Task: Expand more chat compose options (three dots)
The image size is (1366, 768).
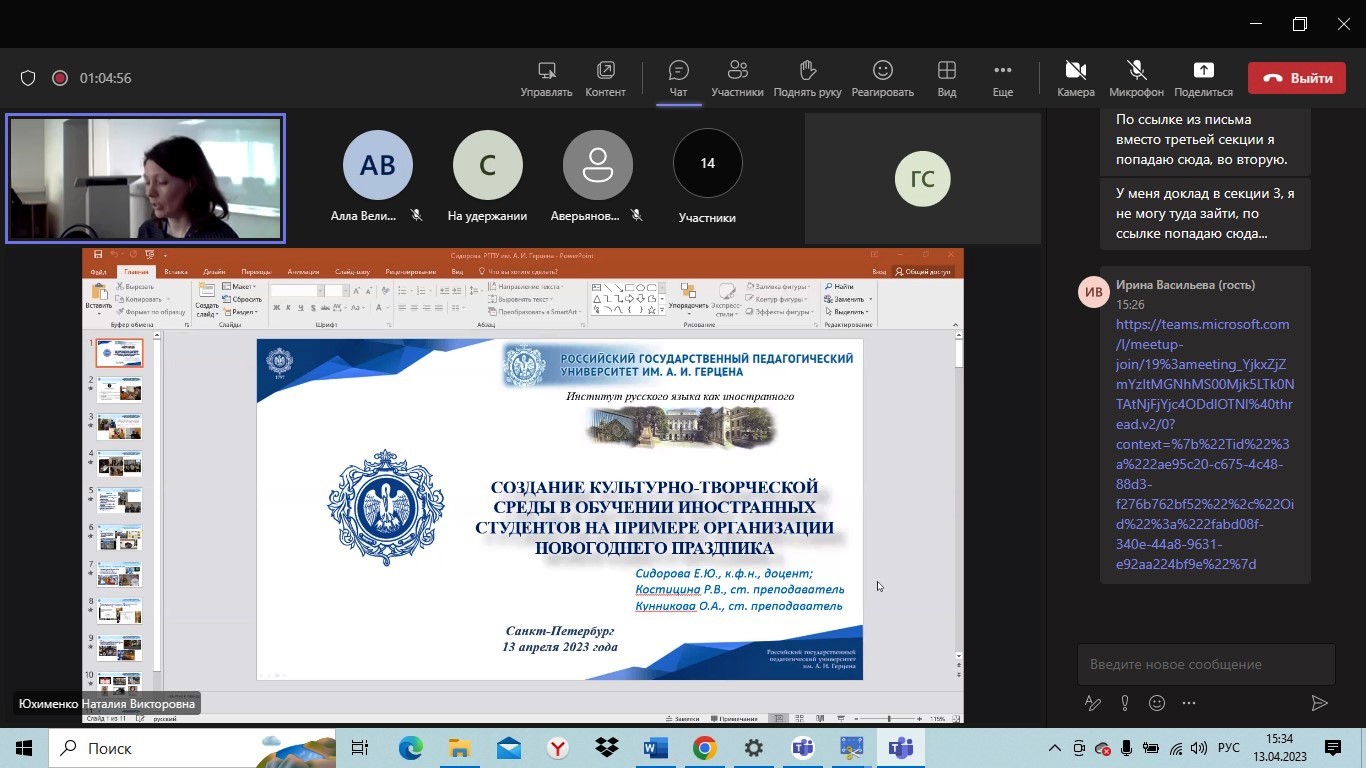Action: pos(1189,703)
